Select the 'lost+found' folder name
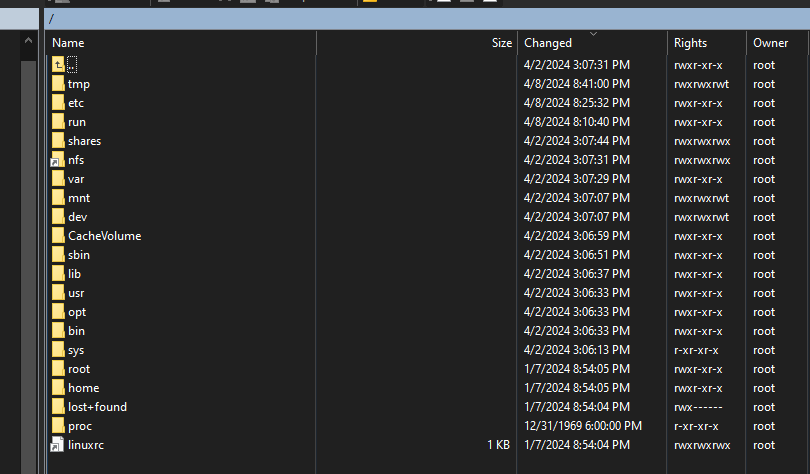 pos(98,407)
